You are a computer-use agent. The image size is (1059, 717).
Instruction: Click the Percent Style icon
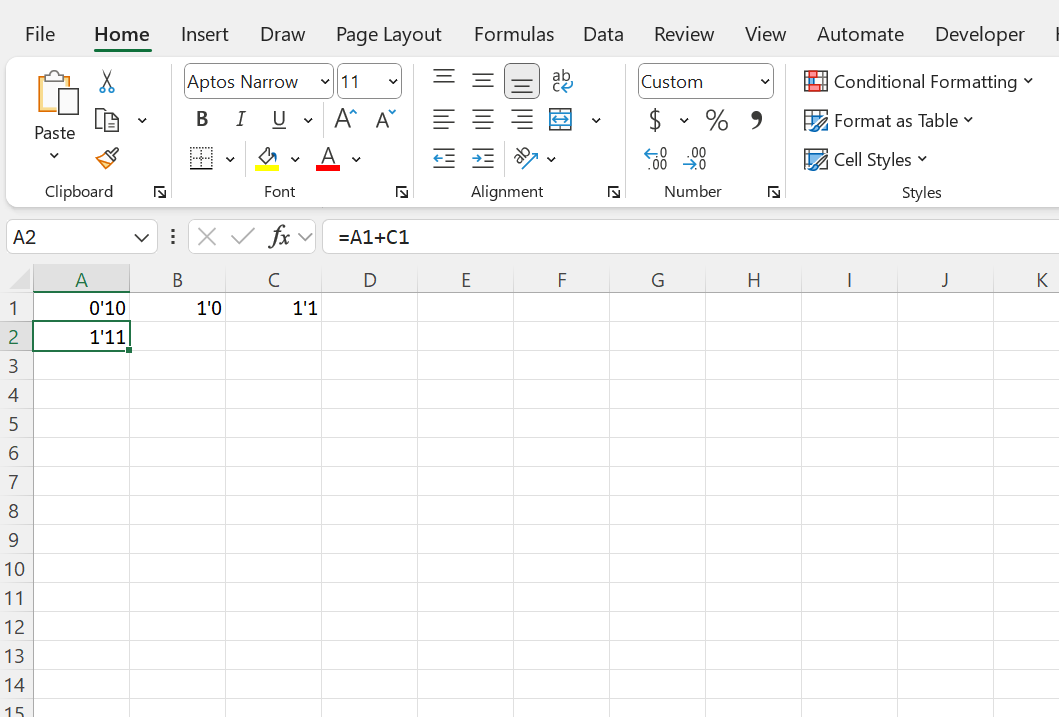coord(716,119)
